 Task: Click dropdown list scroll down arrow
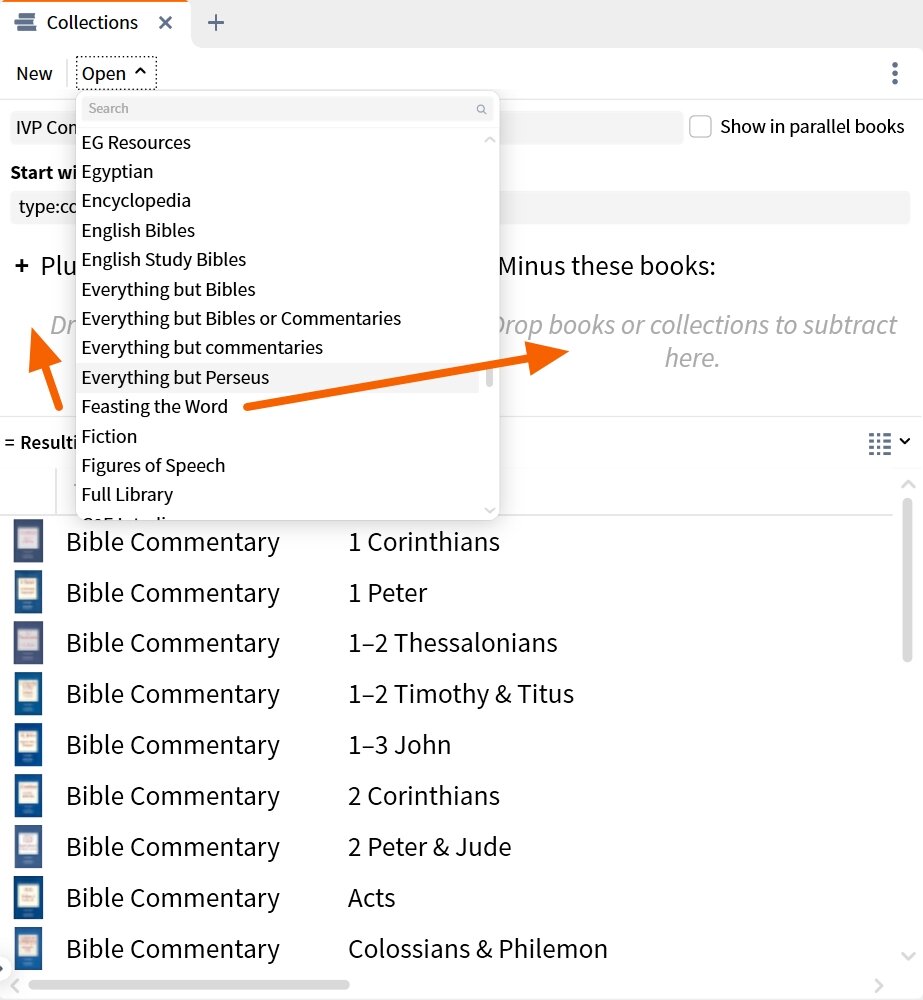pyautogui.click(x=490, y=510)
